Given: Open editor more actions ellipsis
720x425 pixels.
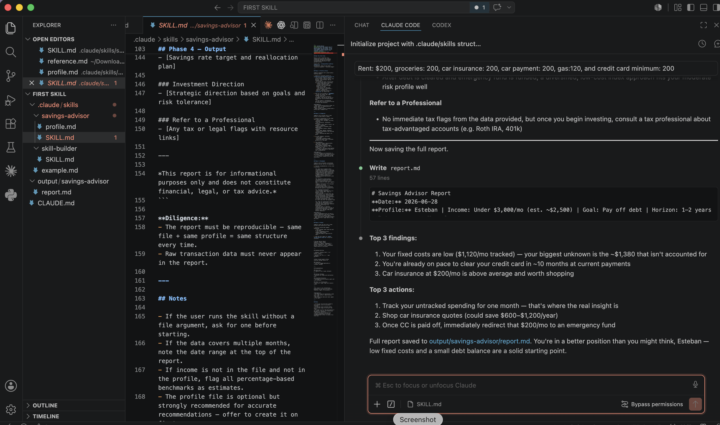Looking at the screenshot, I should [332, 25].
